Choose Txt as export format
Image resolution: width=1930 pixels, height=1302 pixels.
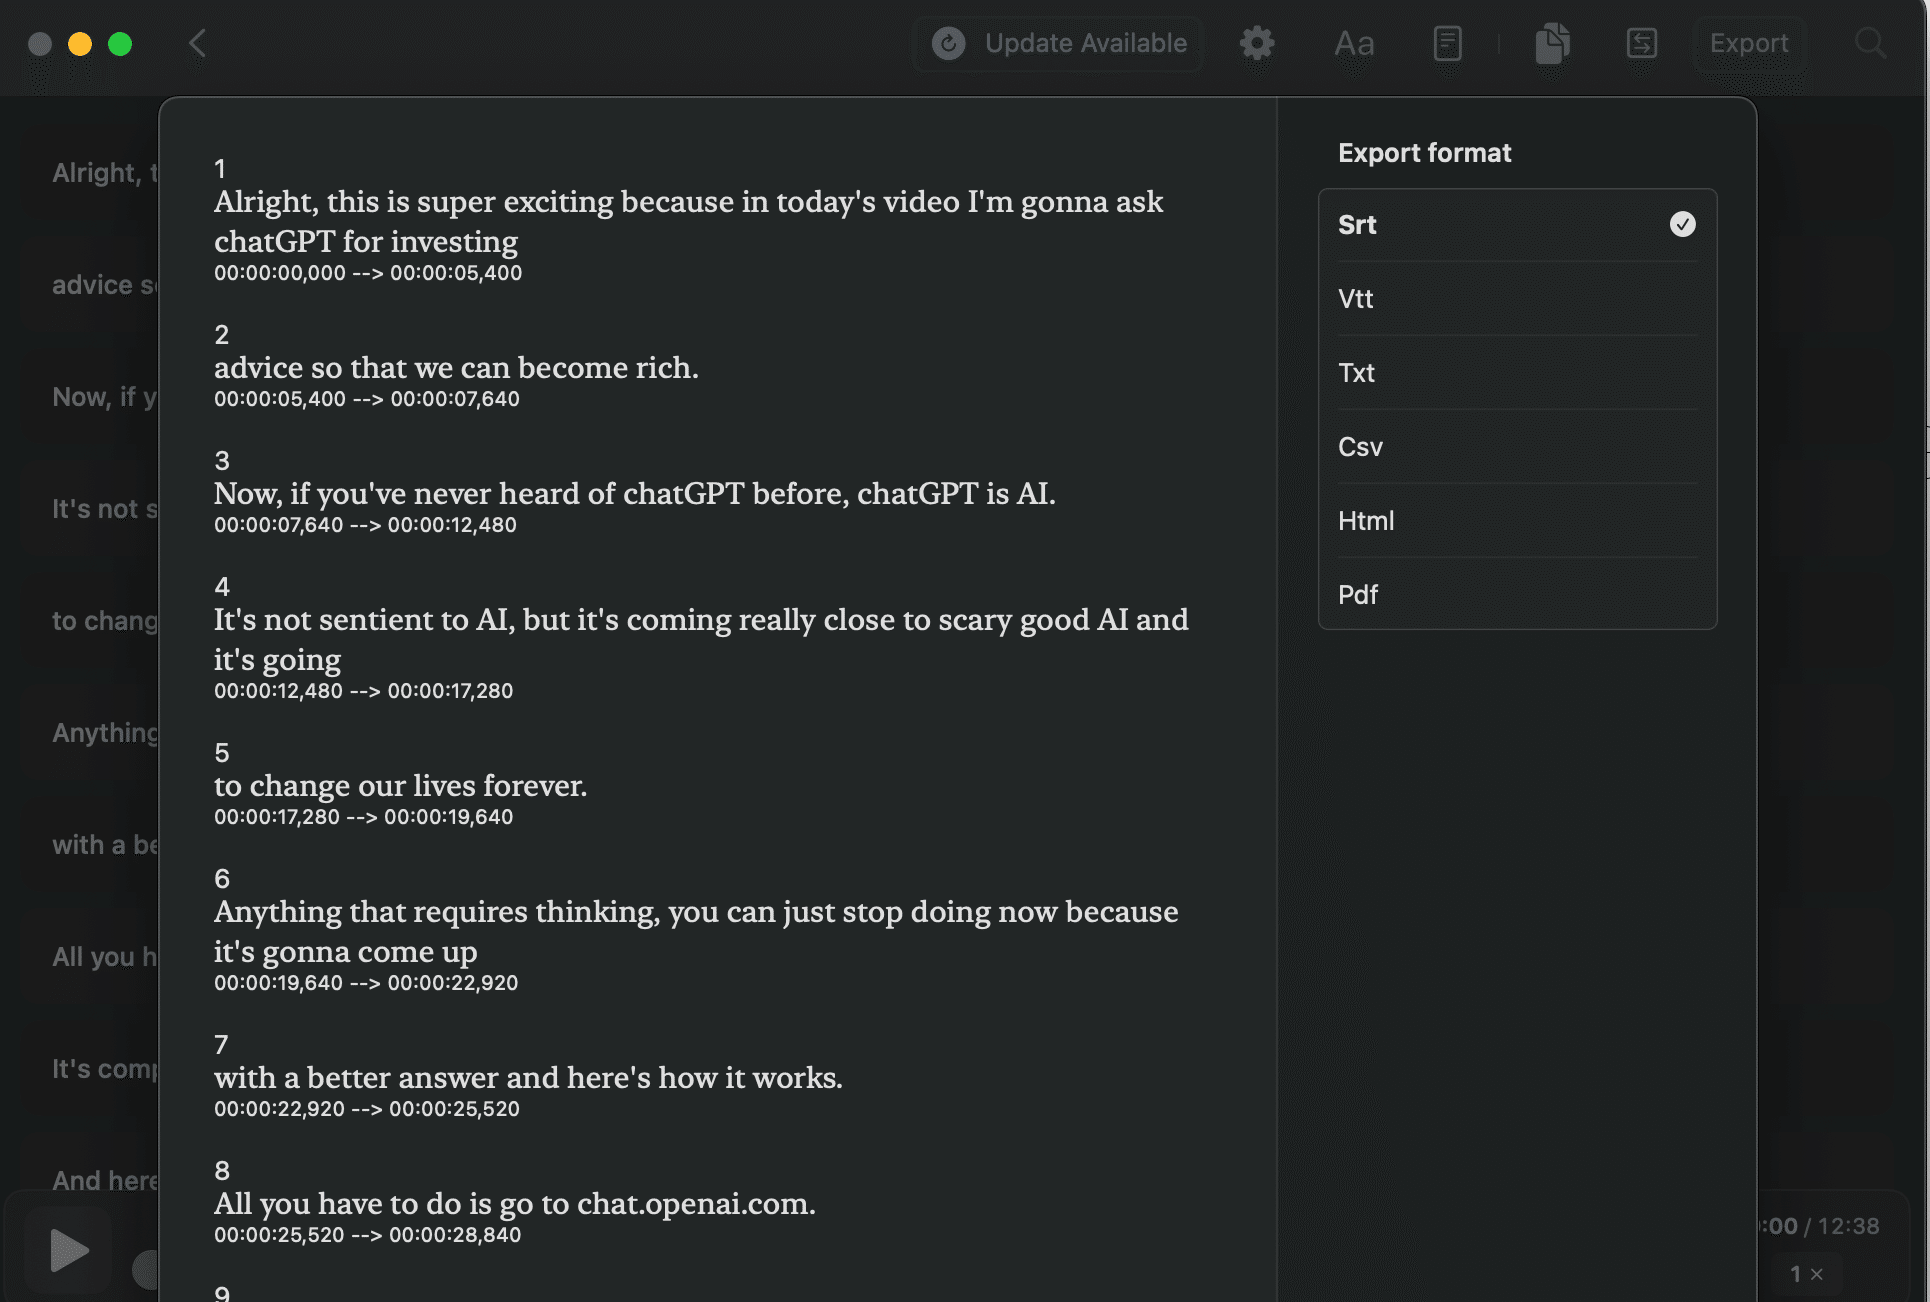[1517, 373]
